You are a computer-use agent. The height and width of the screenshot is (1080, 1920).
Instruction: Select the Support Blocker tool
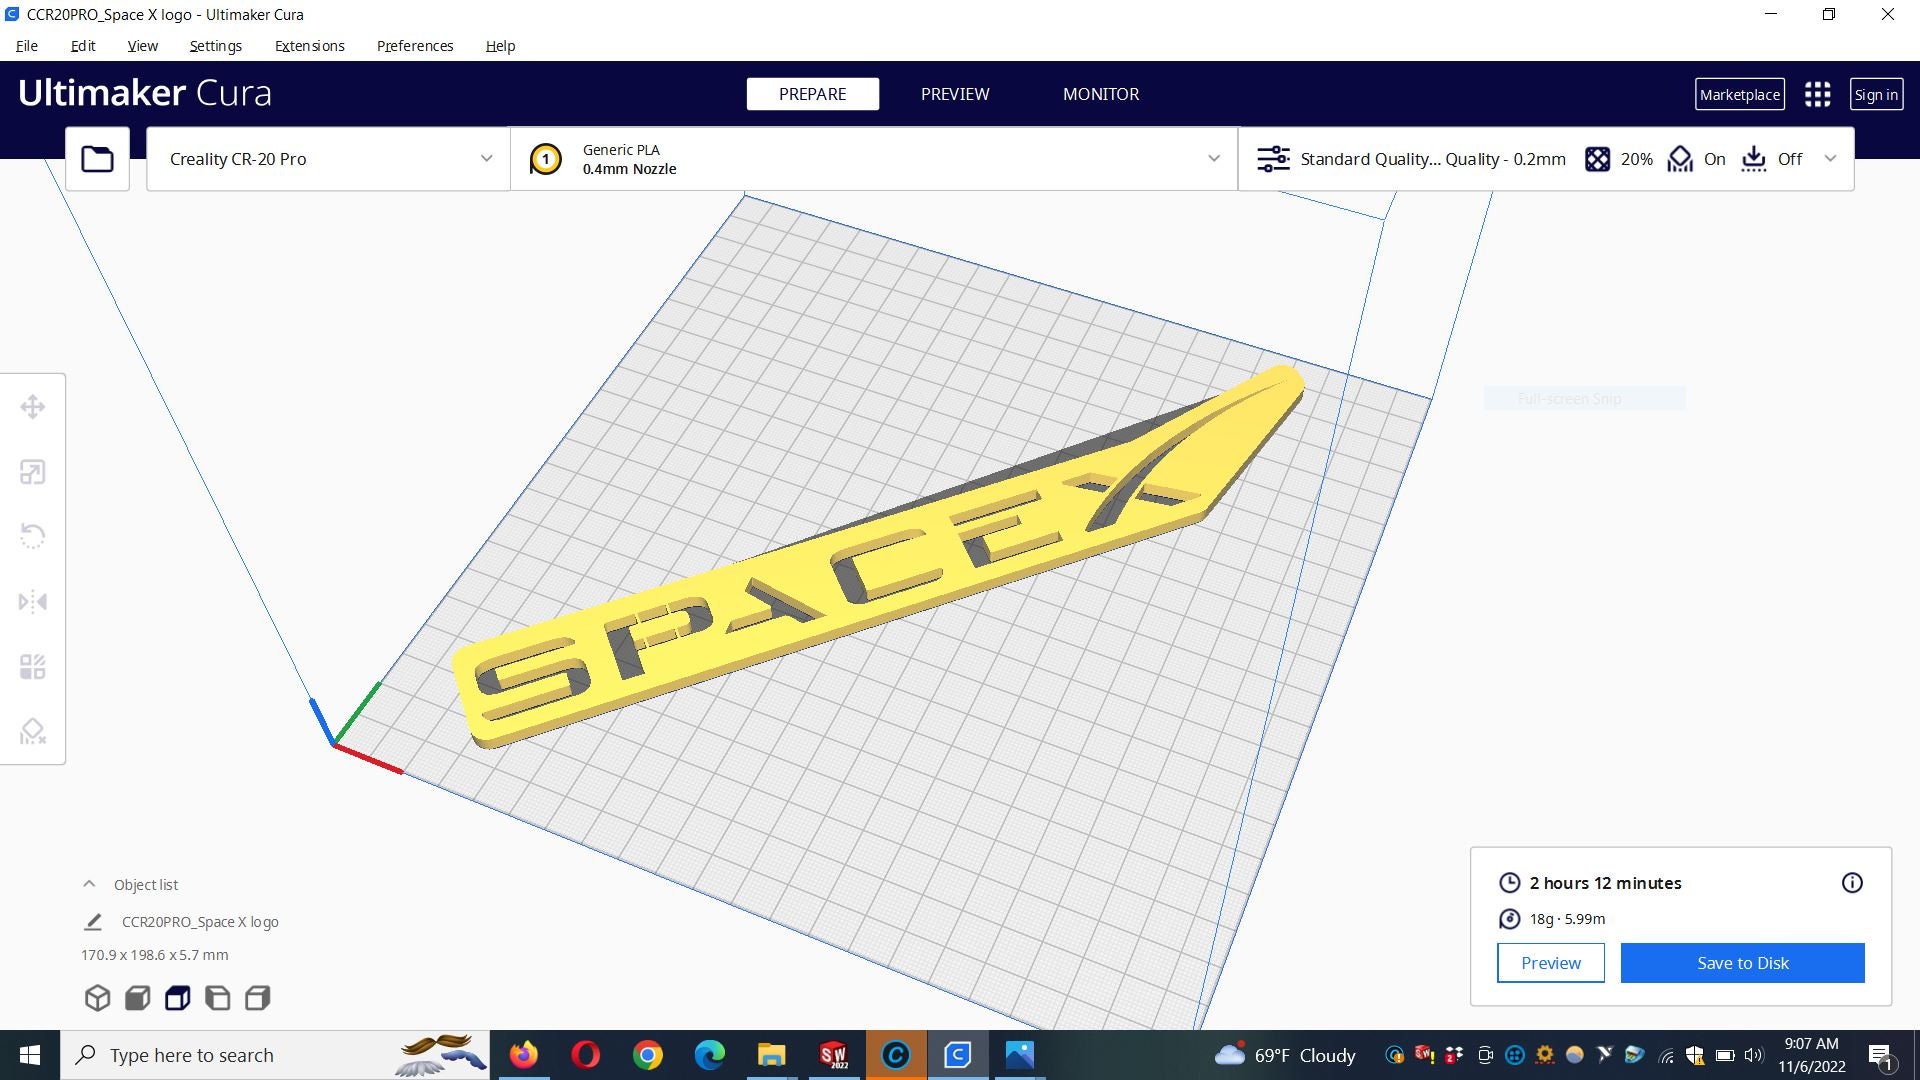(33, 731)
